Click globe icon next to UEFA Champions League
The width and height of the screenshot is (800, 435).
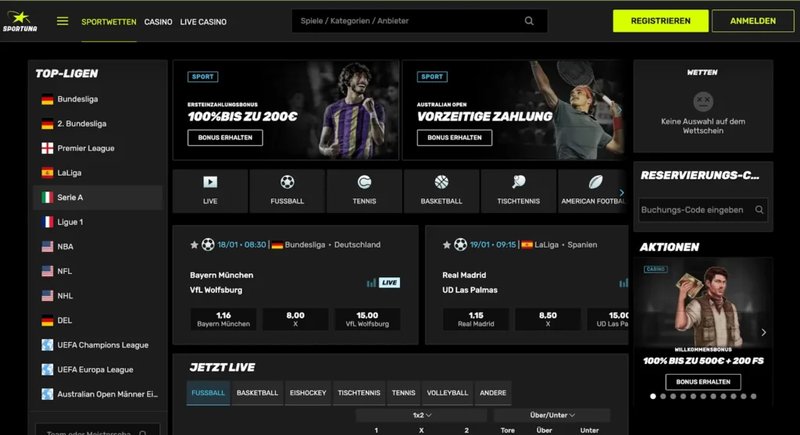(x=47, y=345)
